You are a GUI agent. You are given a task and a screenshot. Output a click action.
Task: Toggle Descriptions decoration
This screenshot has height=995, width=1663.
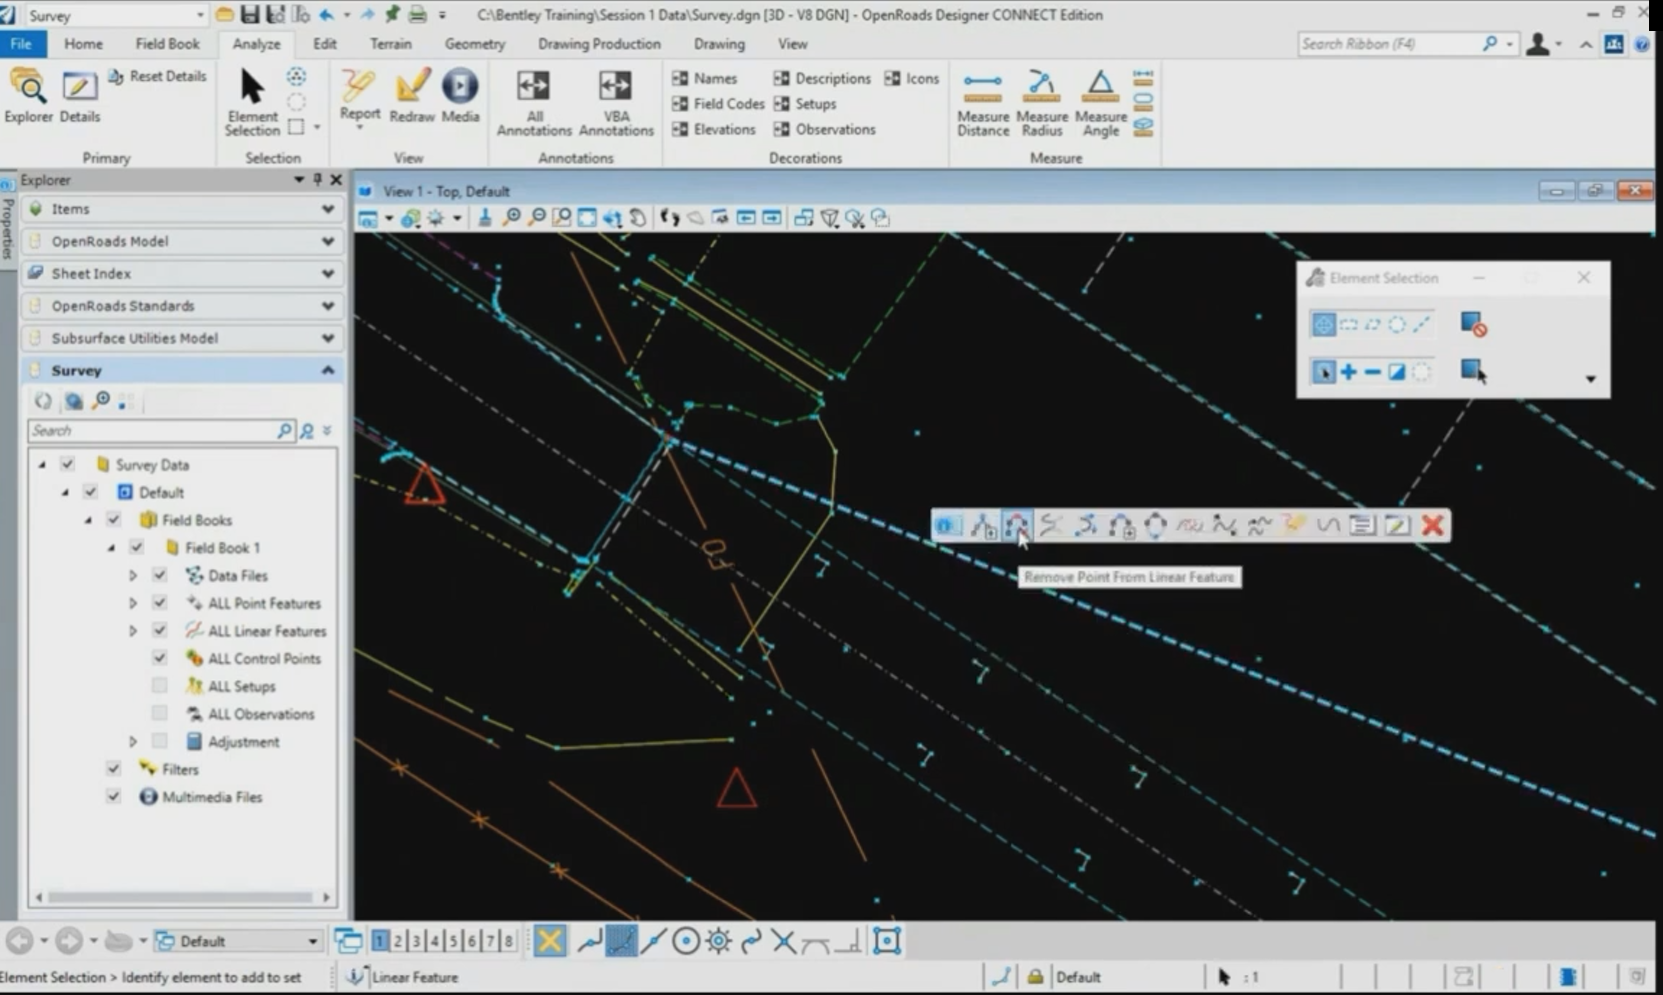pos(822,78)
